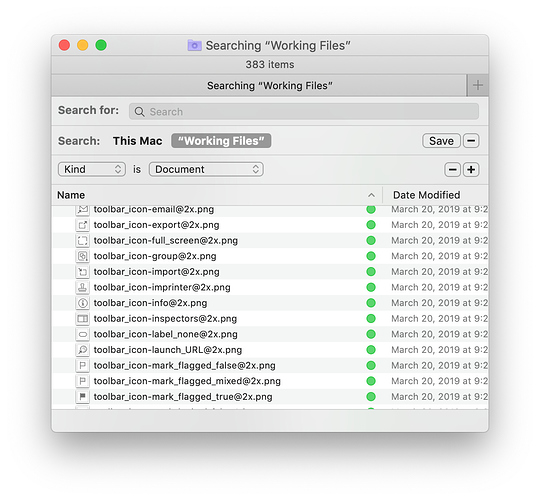Click the folder icon in the window title
The width and height of the screenshot is (540, 500).
pos(194,45)
